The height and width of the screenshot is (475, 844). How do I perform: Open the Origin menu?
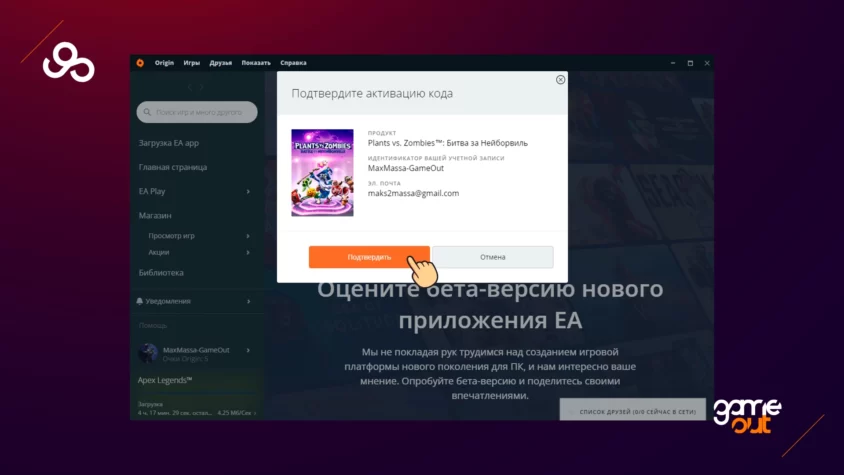(x=164, y=63)
